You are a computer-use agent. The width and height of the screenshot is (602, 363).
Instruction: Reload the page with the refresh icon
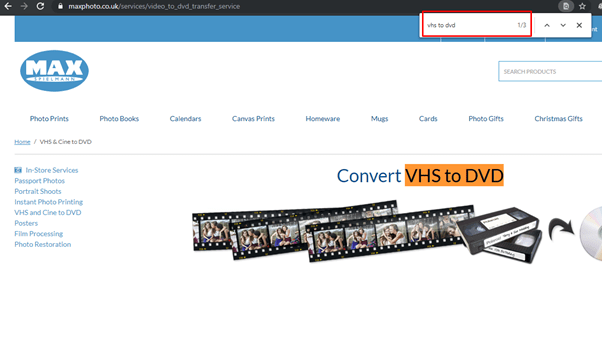[40, 6]
